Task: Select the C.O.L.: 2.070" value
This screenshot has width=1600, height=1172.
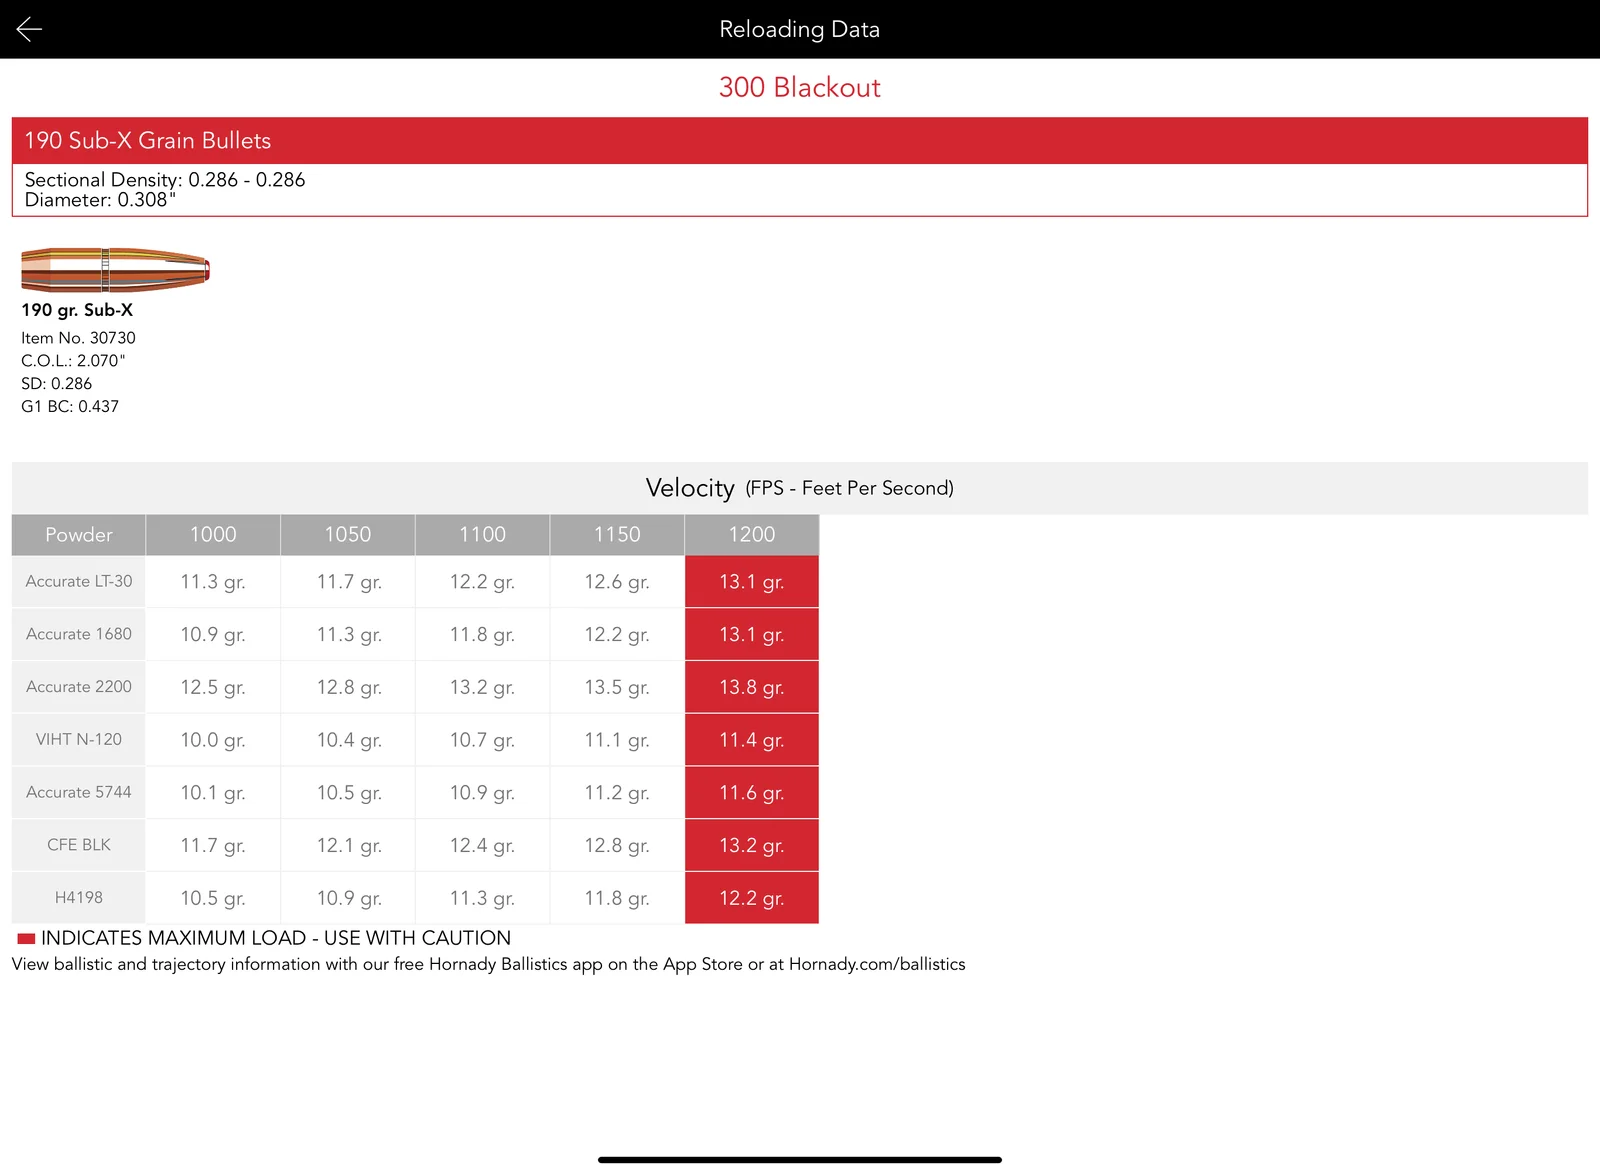Action: 73,361
